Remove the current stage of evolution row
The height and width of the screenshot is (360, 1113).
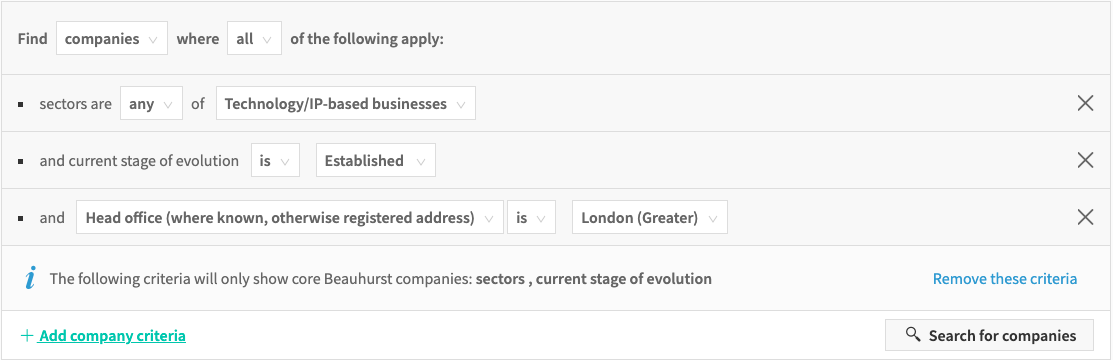pos(1085,160)
